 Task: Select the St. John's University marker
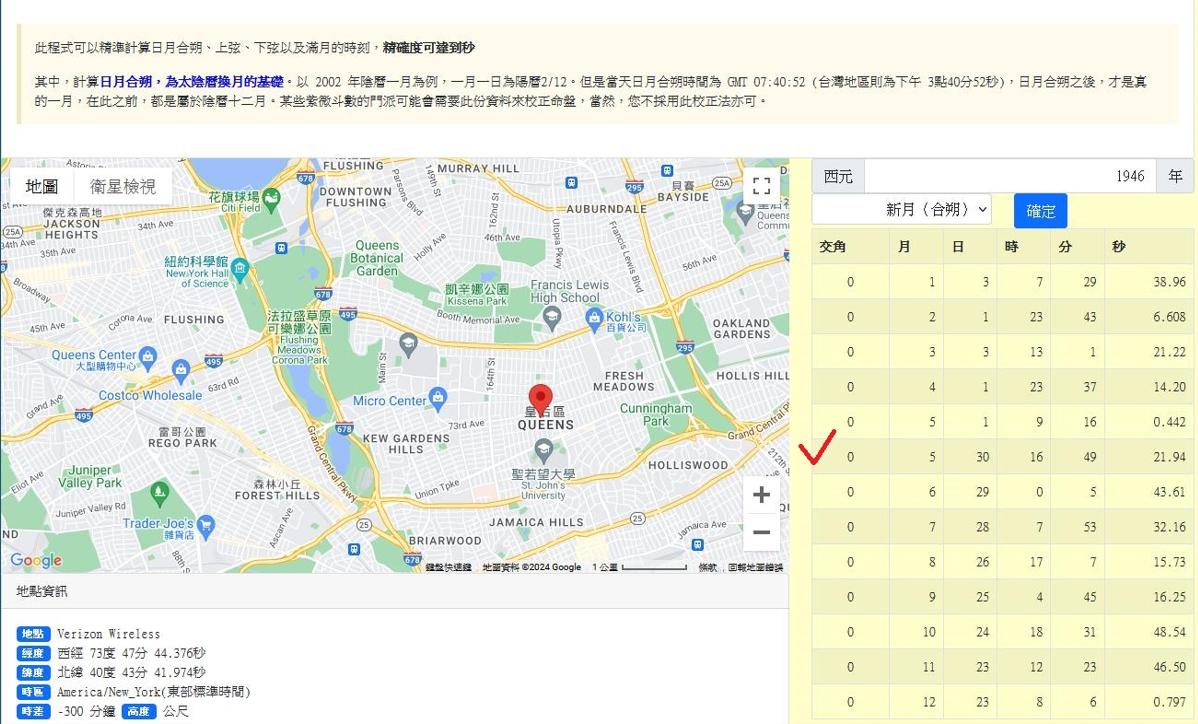[x=543, y=449]
